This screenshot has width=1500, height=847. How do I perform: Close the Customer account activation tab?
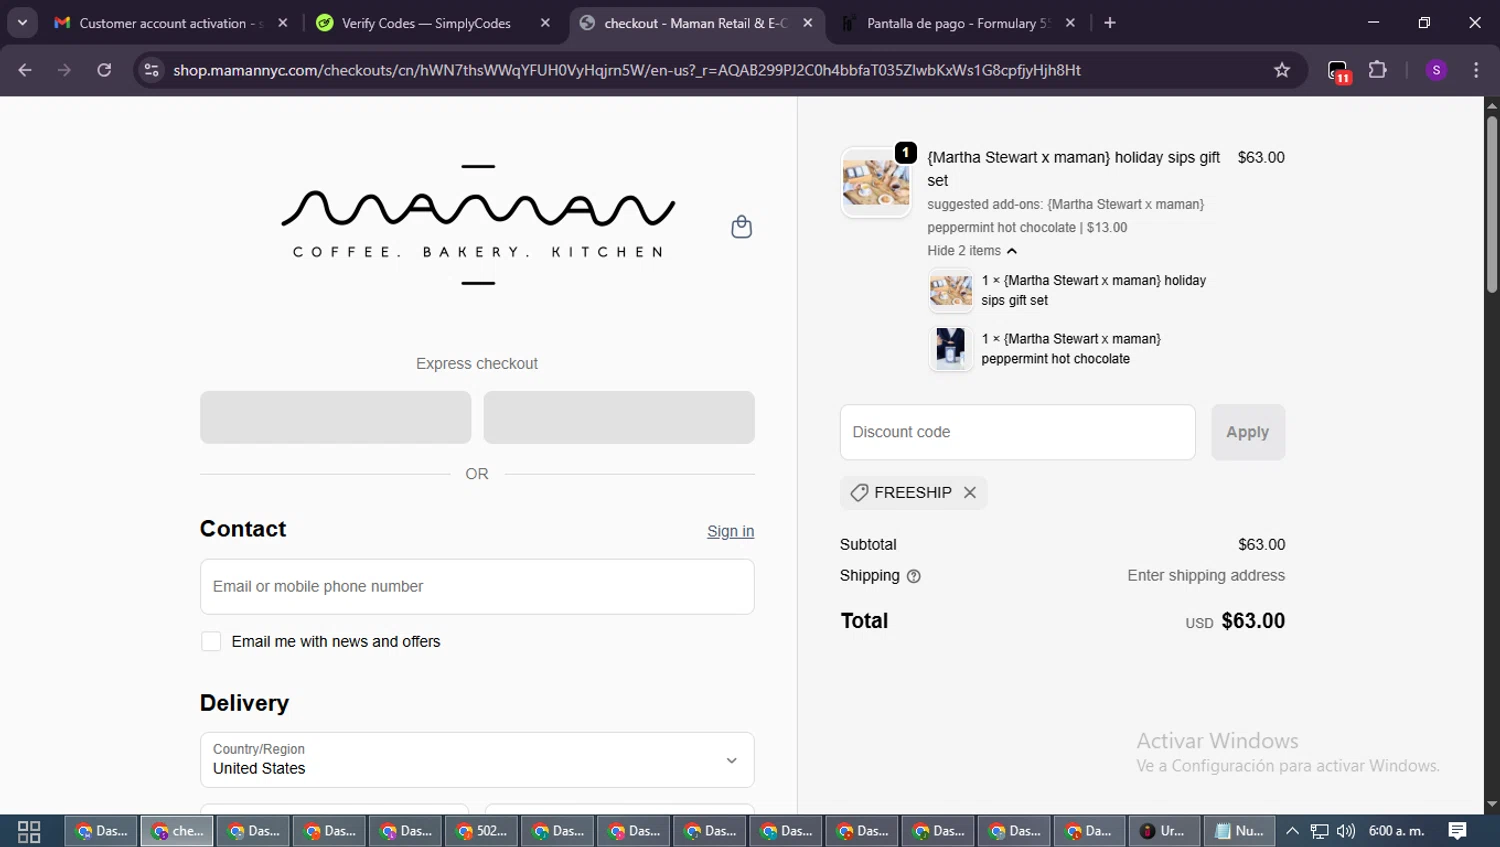(283, 23)
